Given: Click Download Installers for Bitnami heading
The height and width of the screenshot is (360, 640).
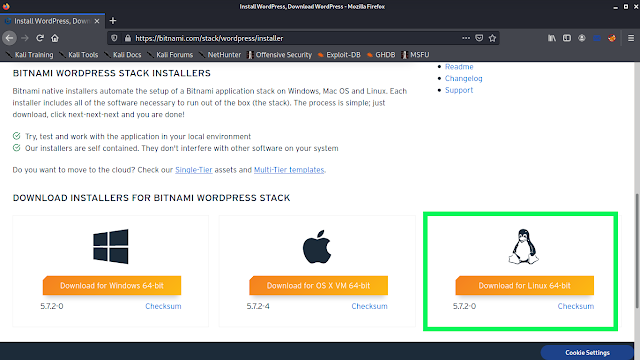Looking at the screenshot, I should (x=151, y=198).
